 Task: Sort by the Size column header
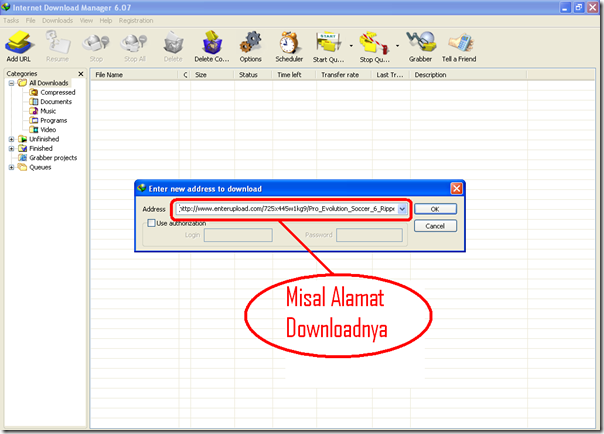point(212,75)
